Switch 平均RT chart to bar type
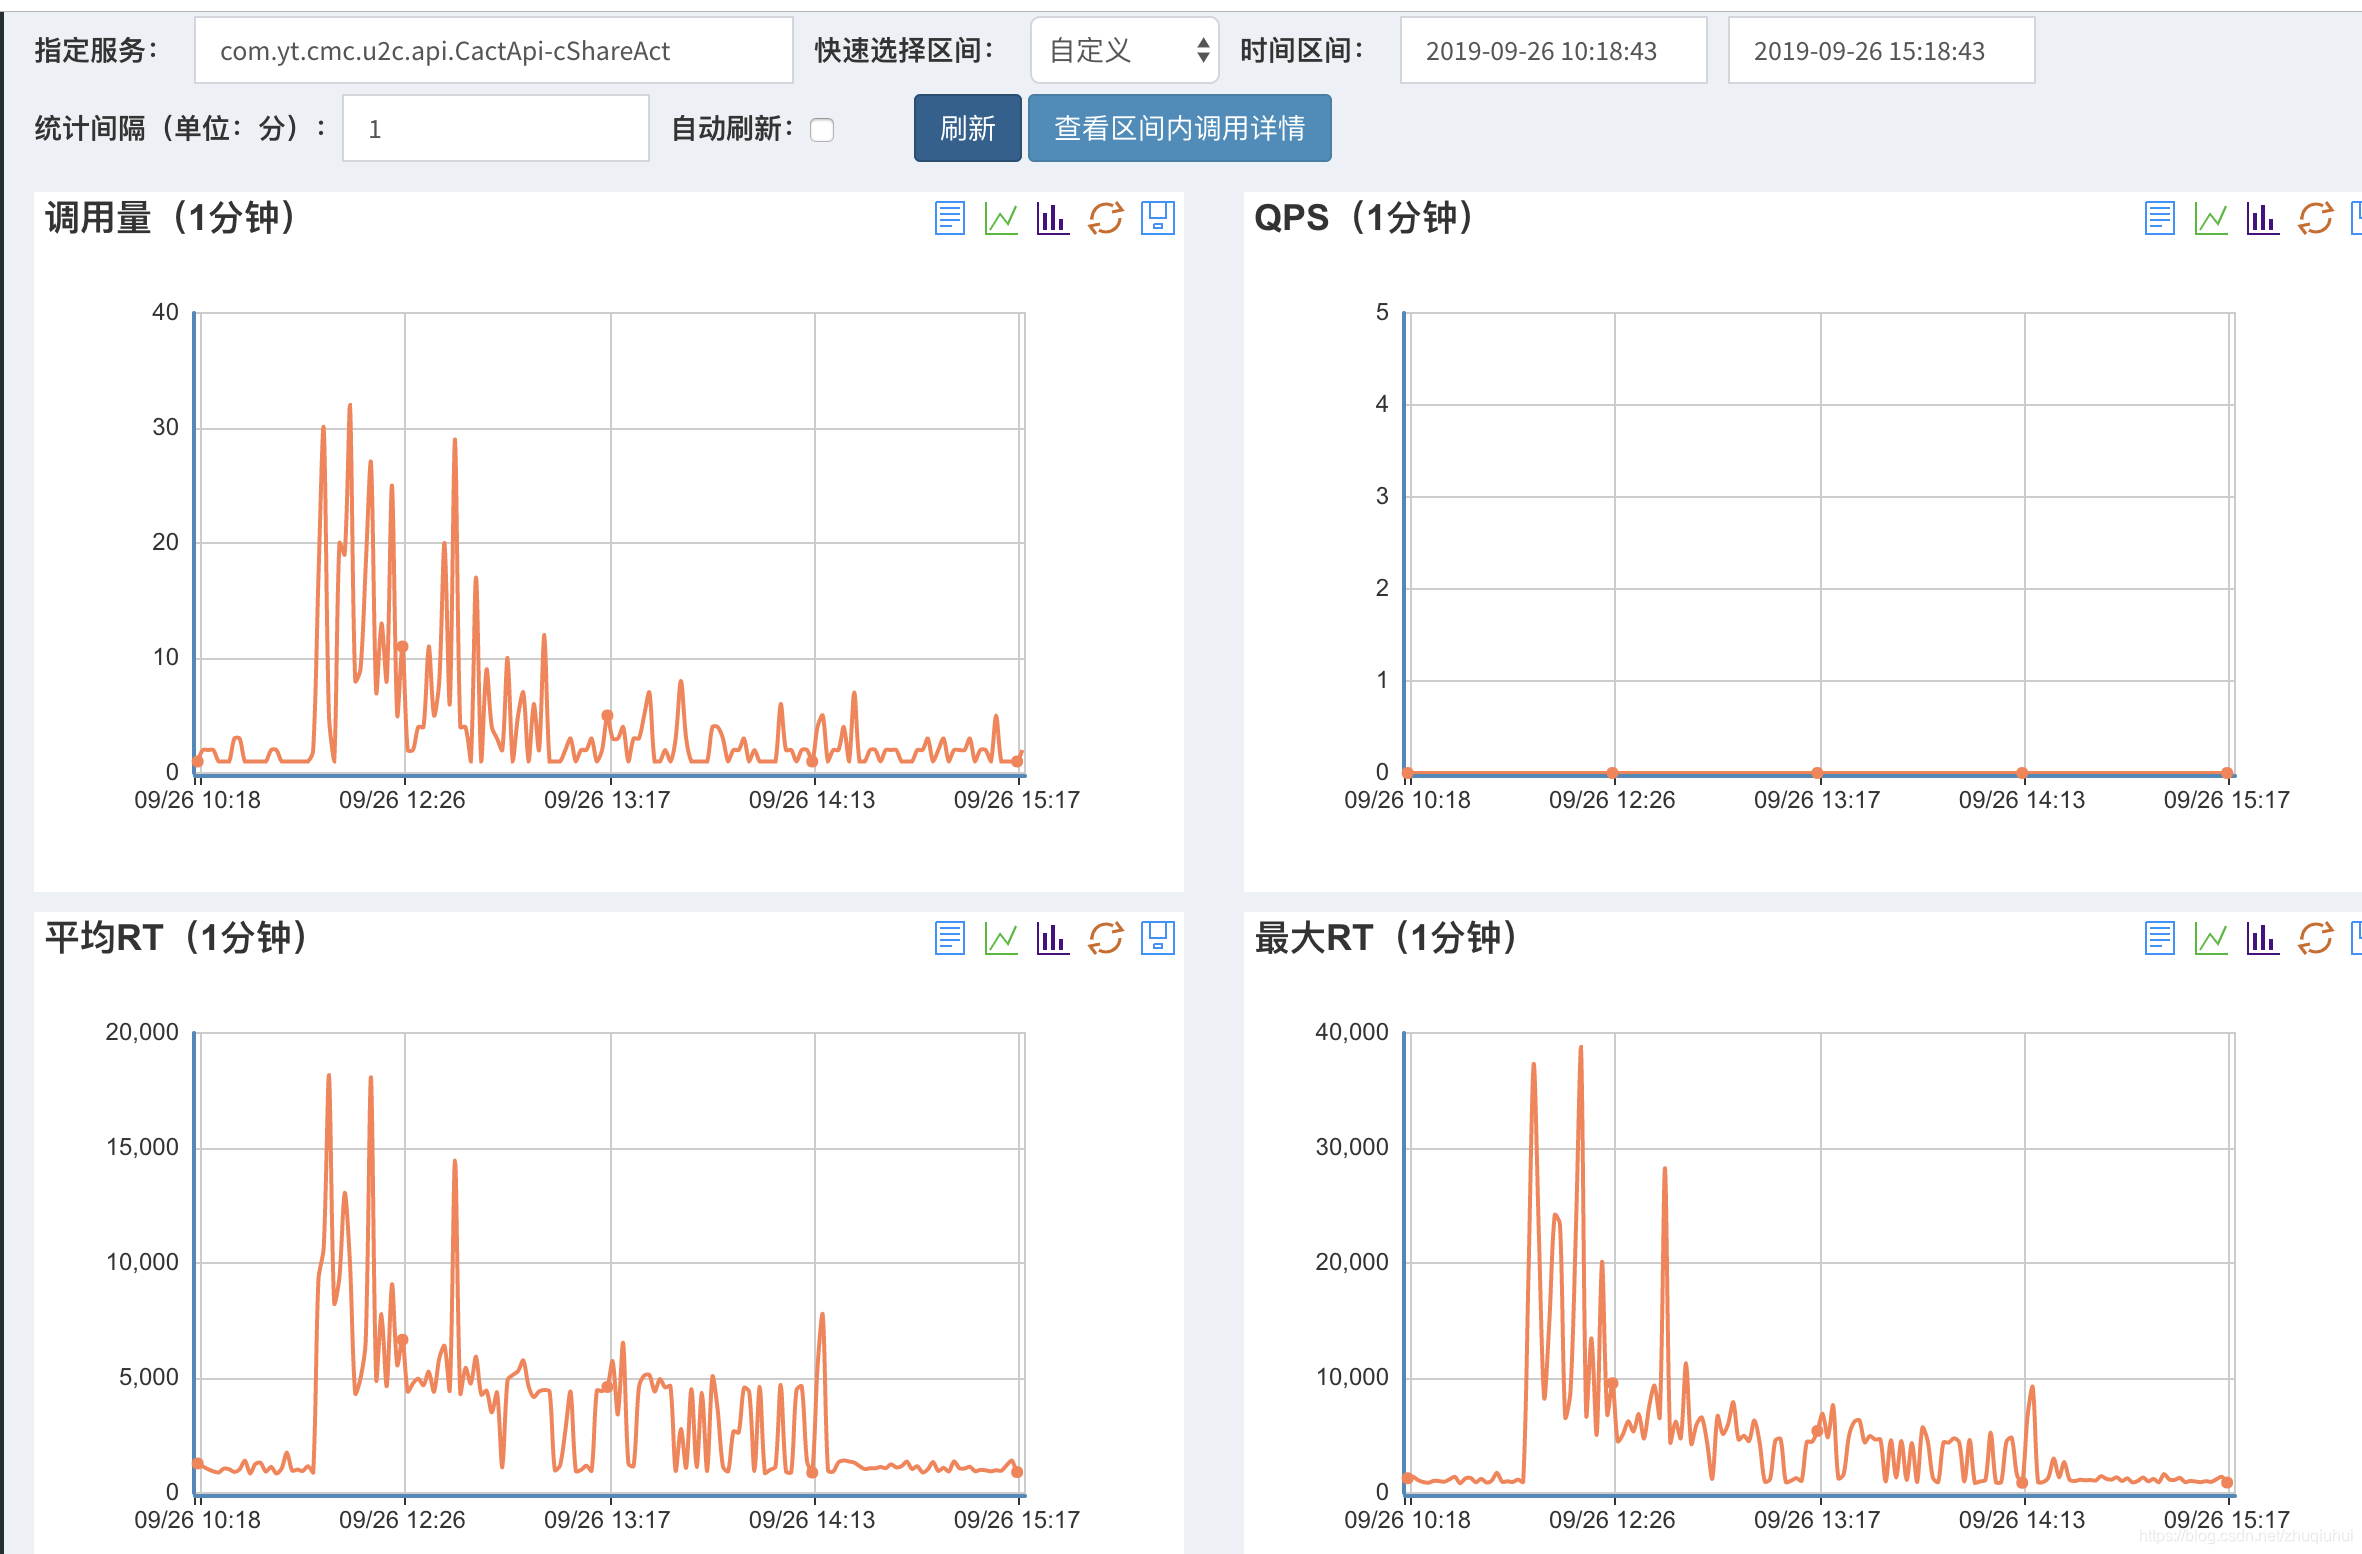Viewport: 2362px width, 1554px height. [1052, 938]
